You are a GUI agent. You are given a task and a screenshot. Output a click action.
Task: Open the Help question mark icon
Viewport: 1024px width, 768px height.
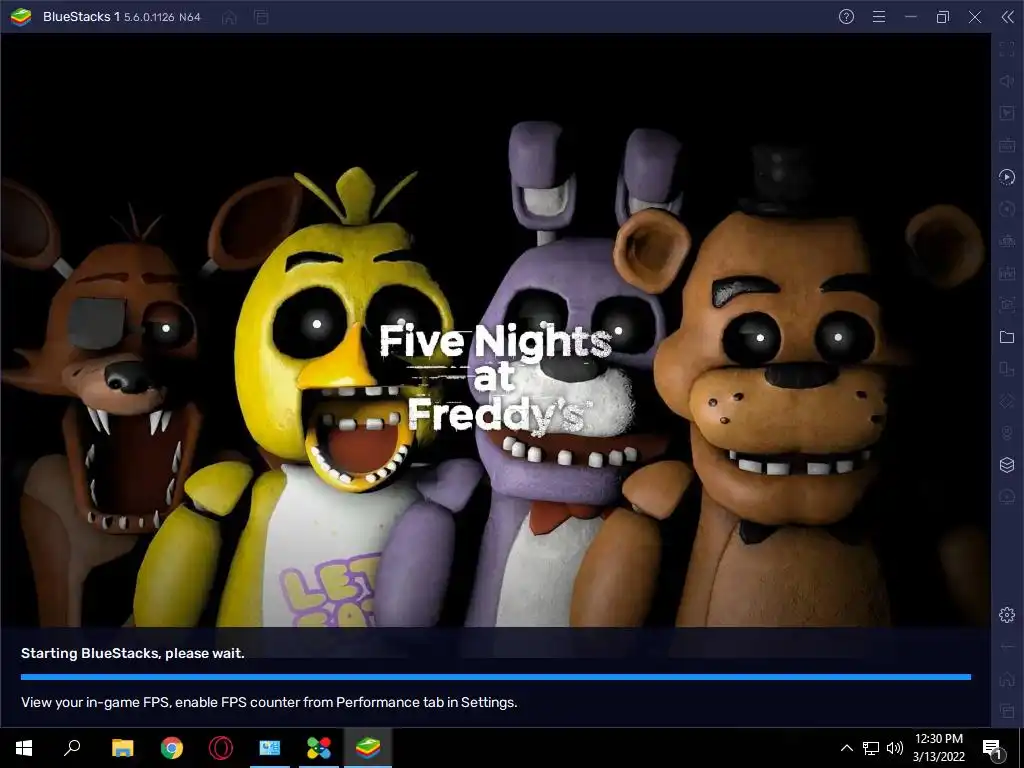click(846, 17)
